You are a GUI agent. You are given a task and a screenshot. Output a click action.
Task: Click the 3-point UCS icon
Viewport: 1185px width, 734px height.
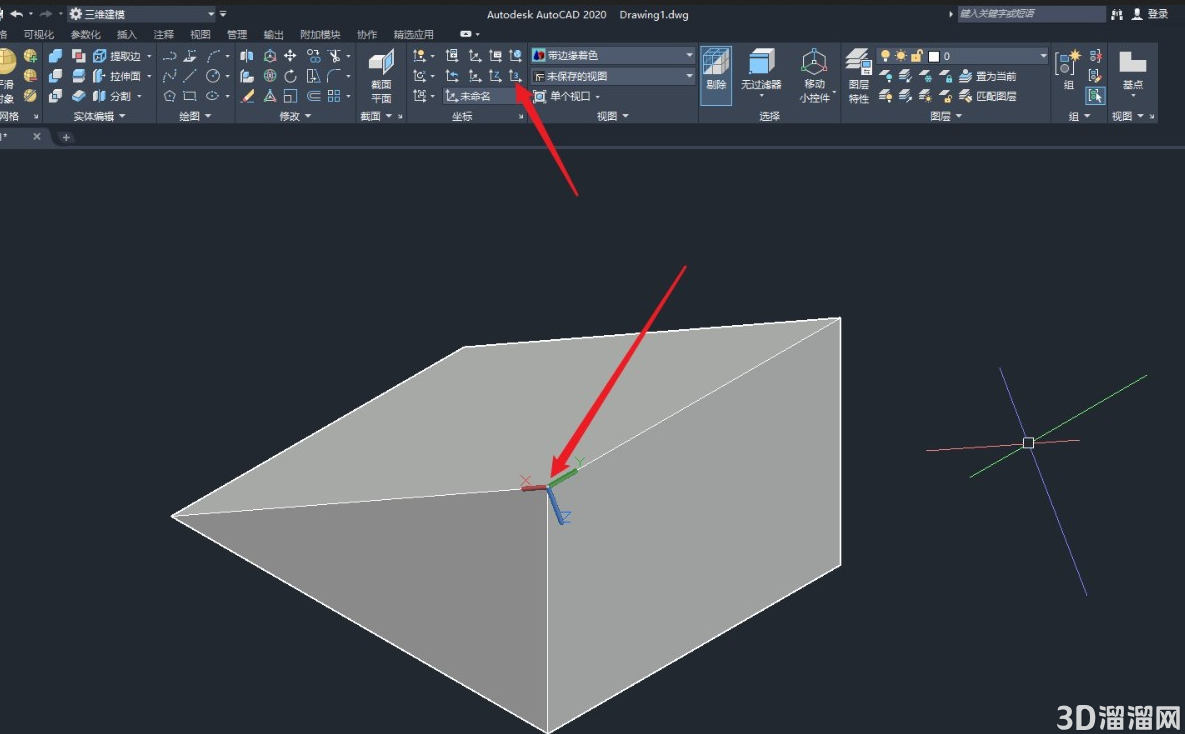coord(515,76)
